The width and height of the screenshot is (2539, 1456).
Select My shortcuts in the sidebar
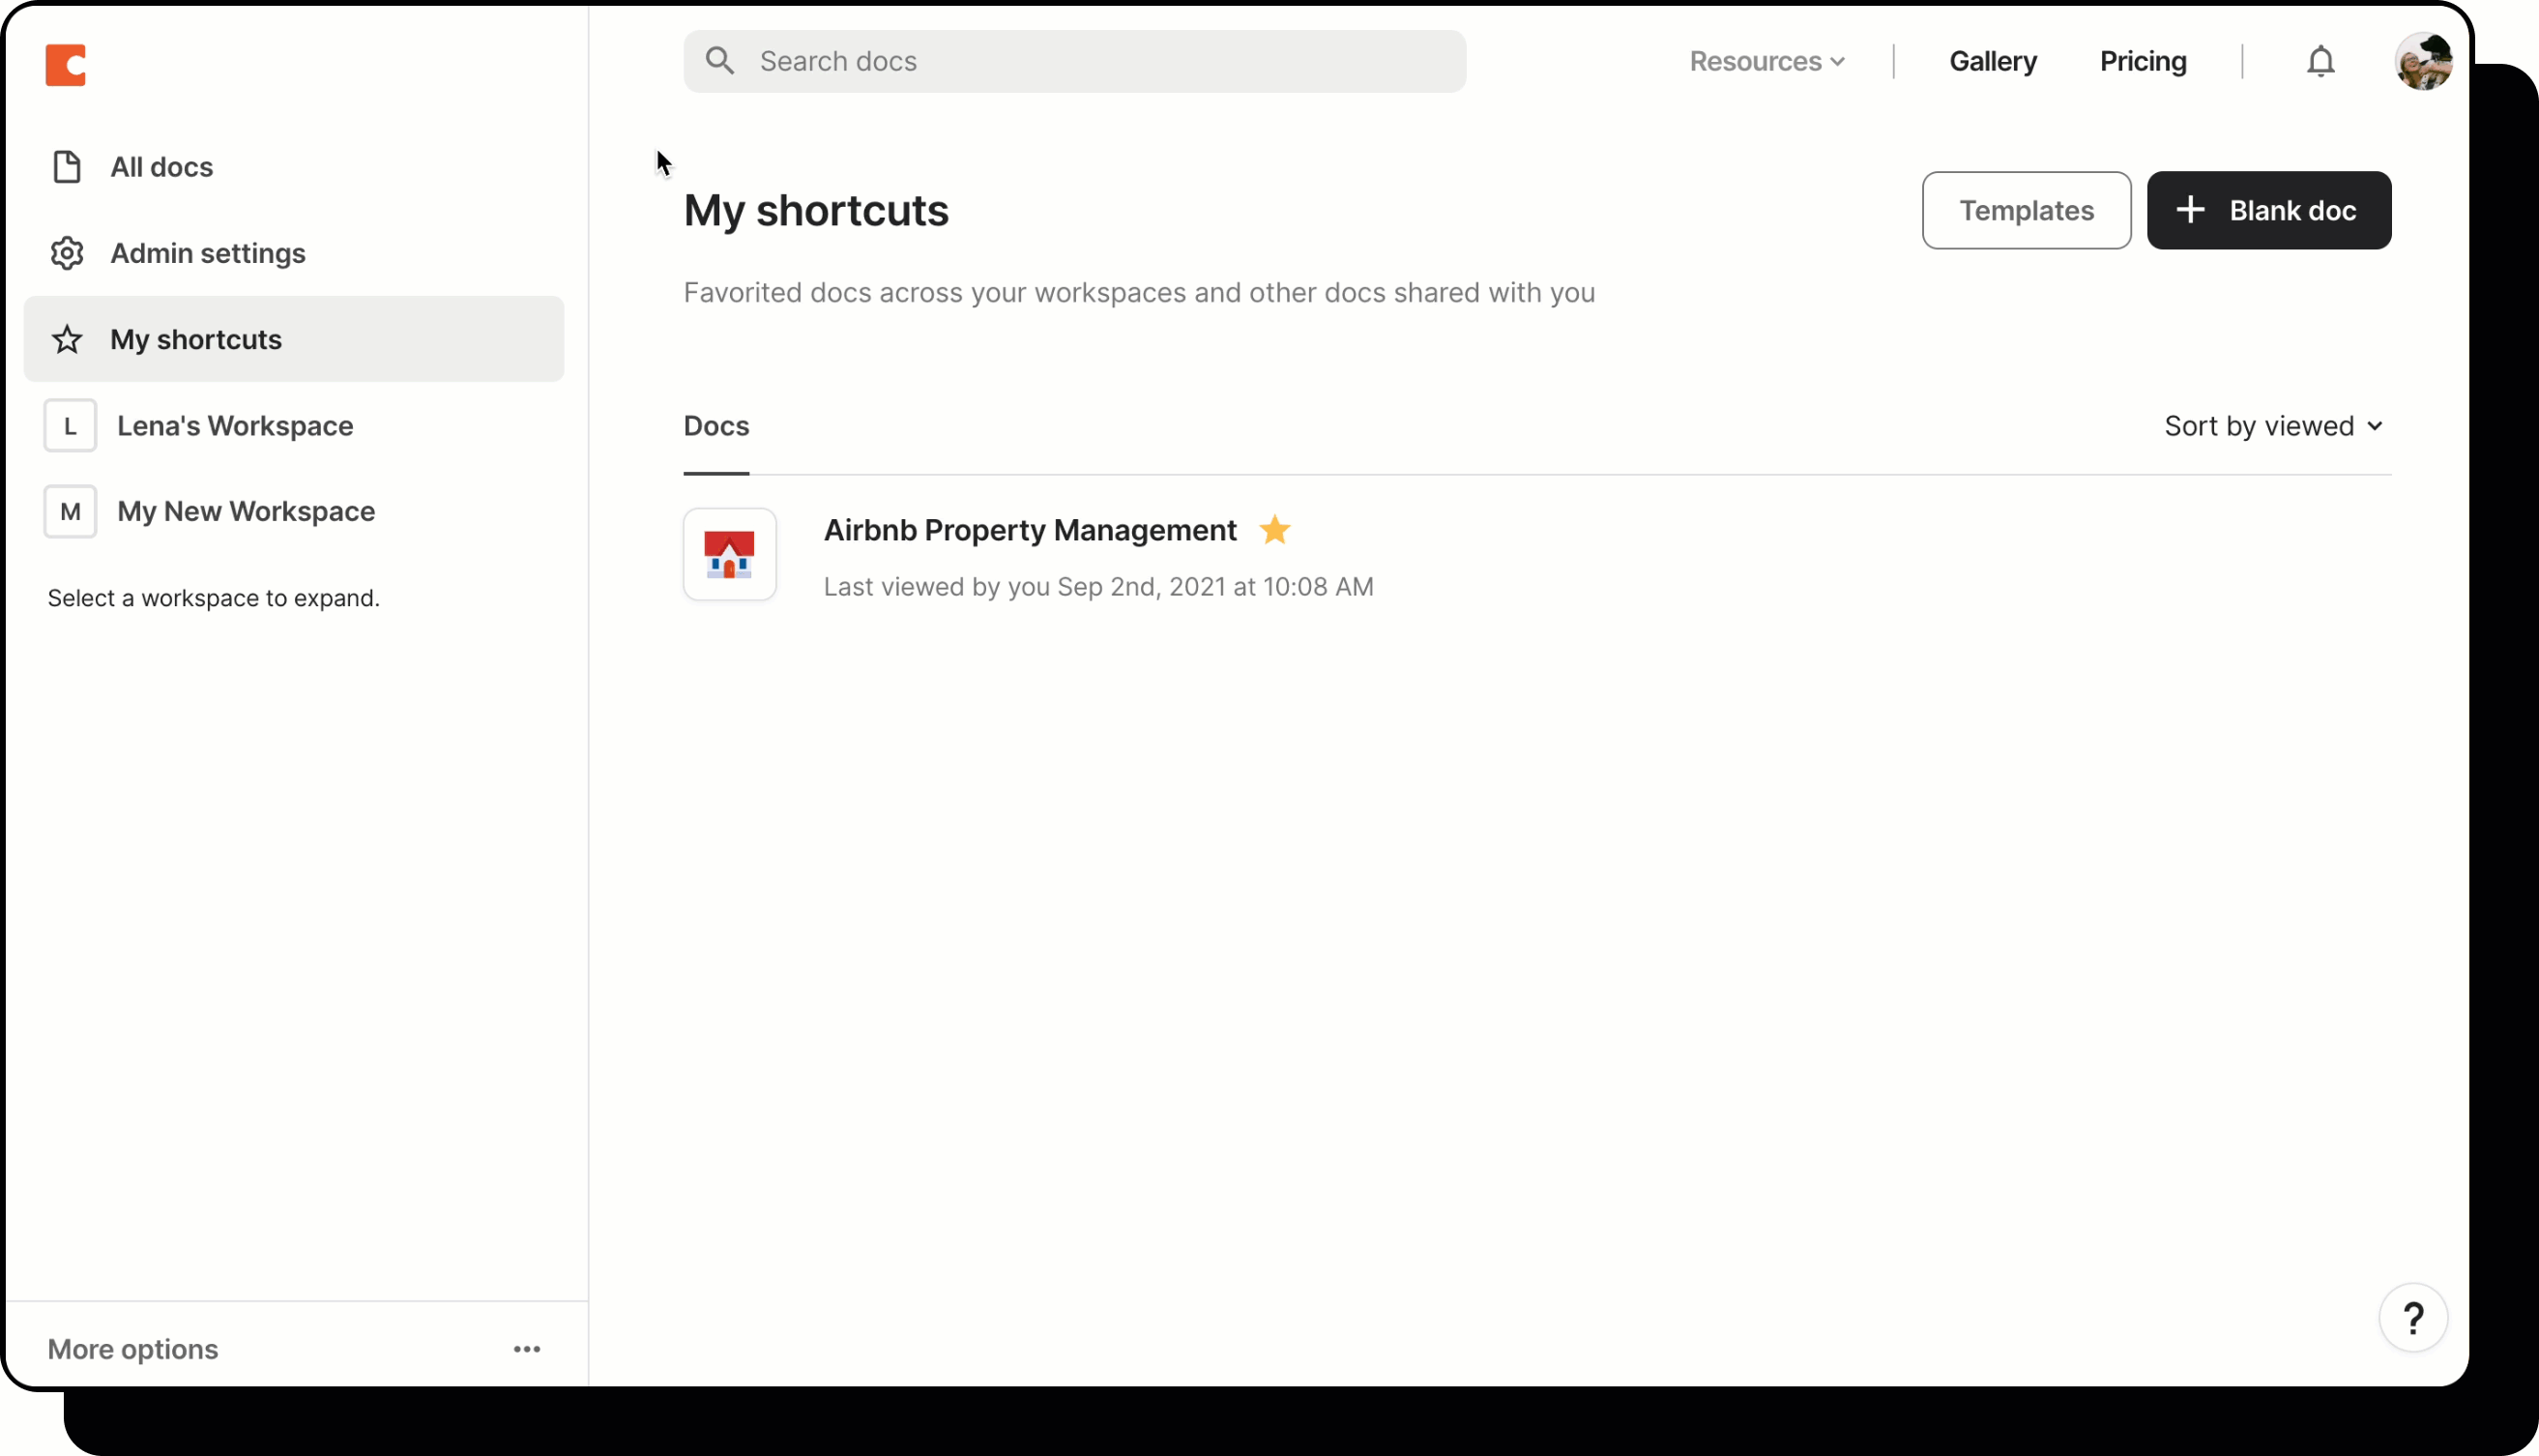(x=195, y=339)
